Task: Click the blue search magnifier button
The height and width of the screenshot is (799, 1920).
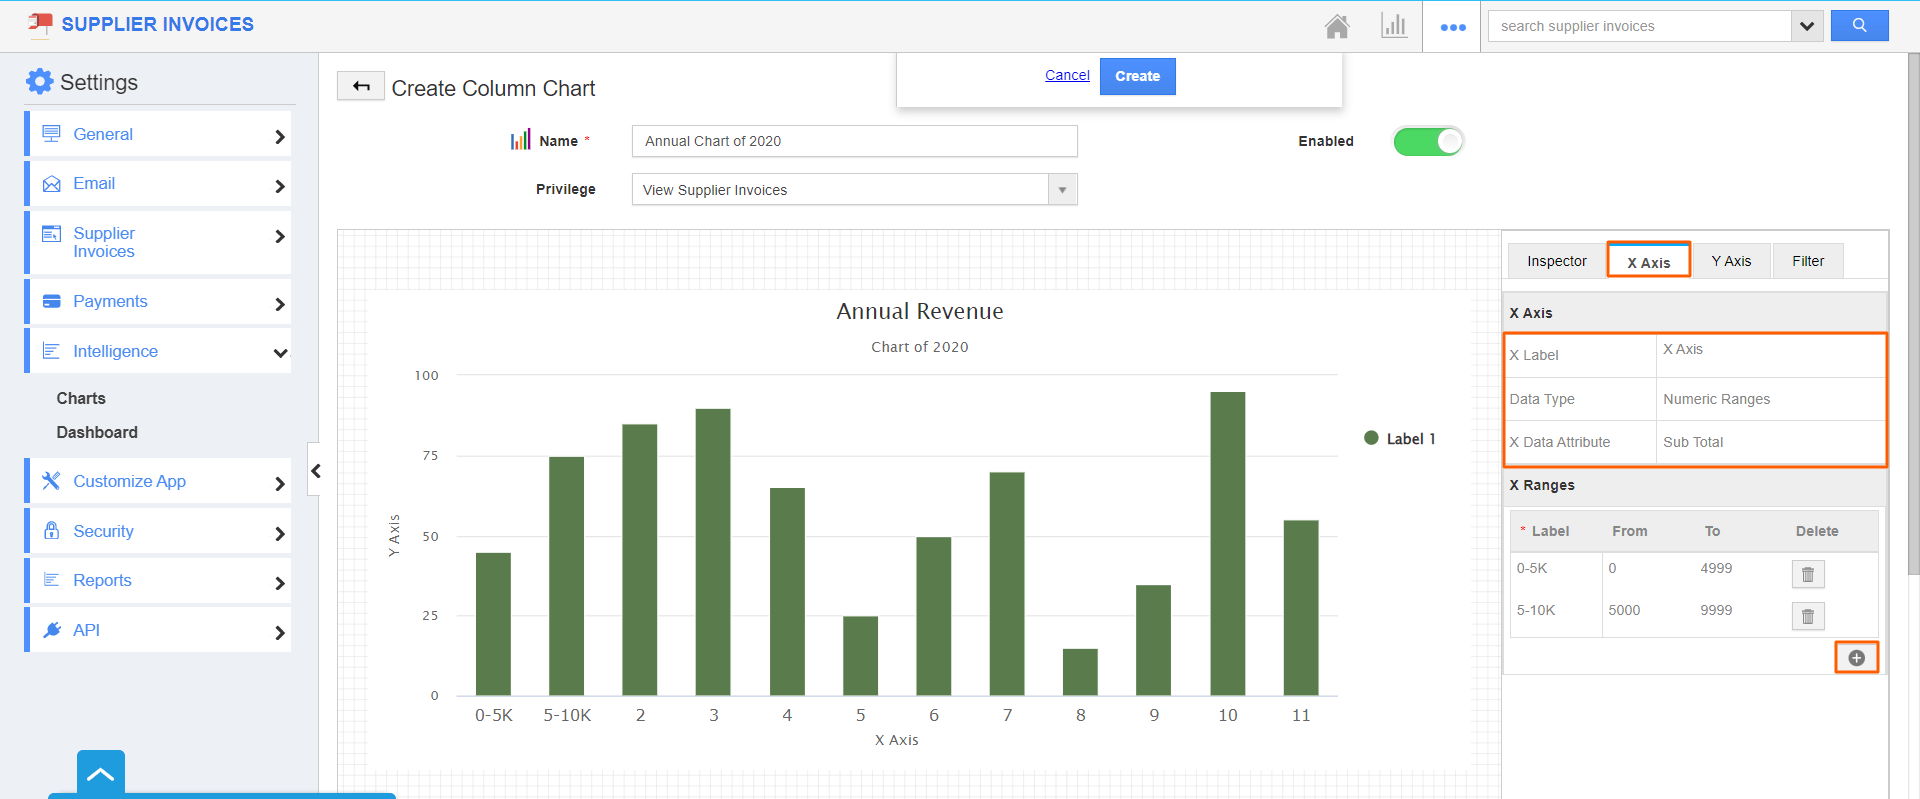Action: (1859, 26)
